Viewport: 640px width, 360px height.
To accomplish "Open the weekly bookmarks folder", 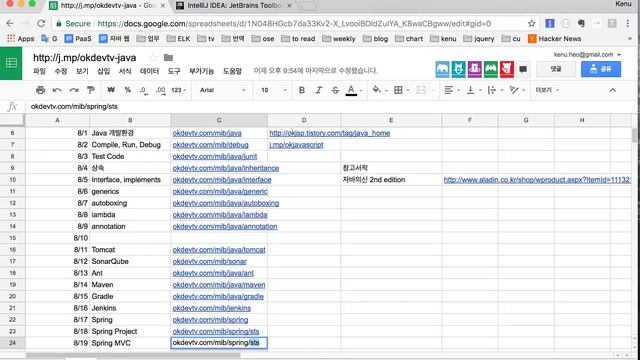I will click(x=339, y=39).
